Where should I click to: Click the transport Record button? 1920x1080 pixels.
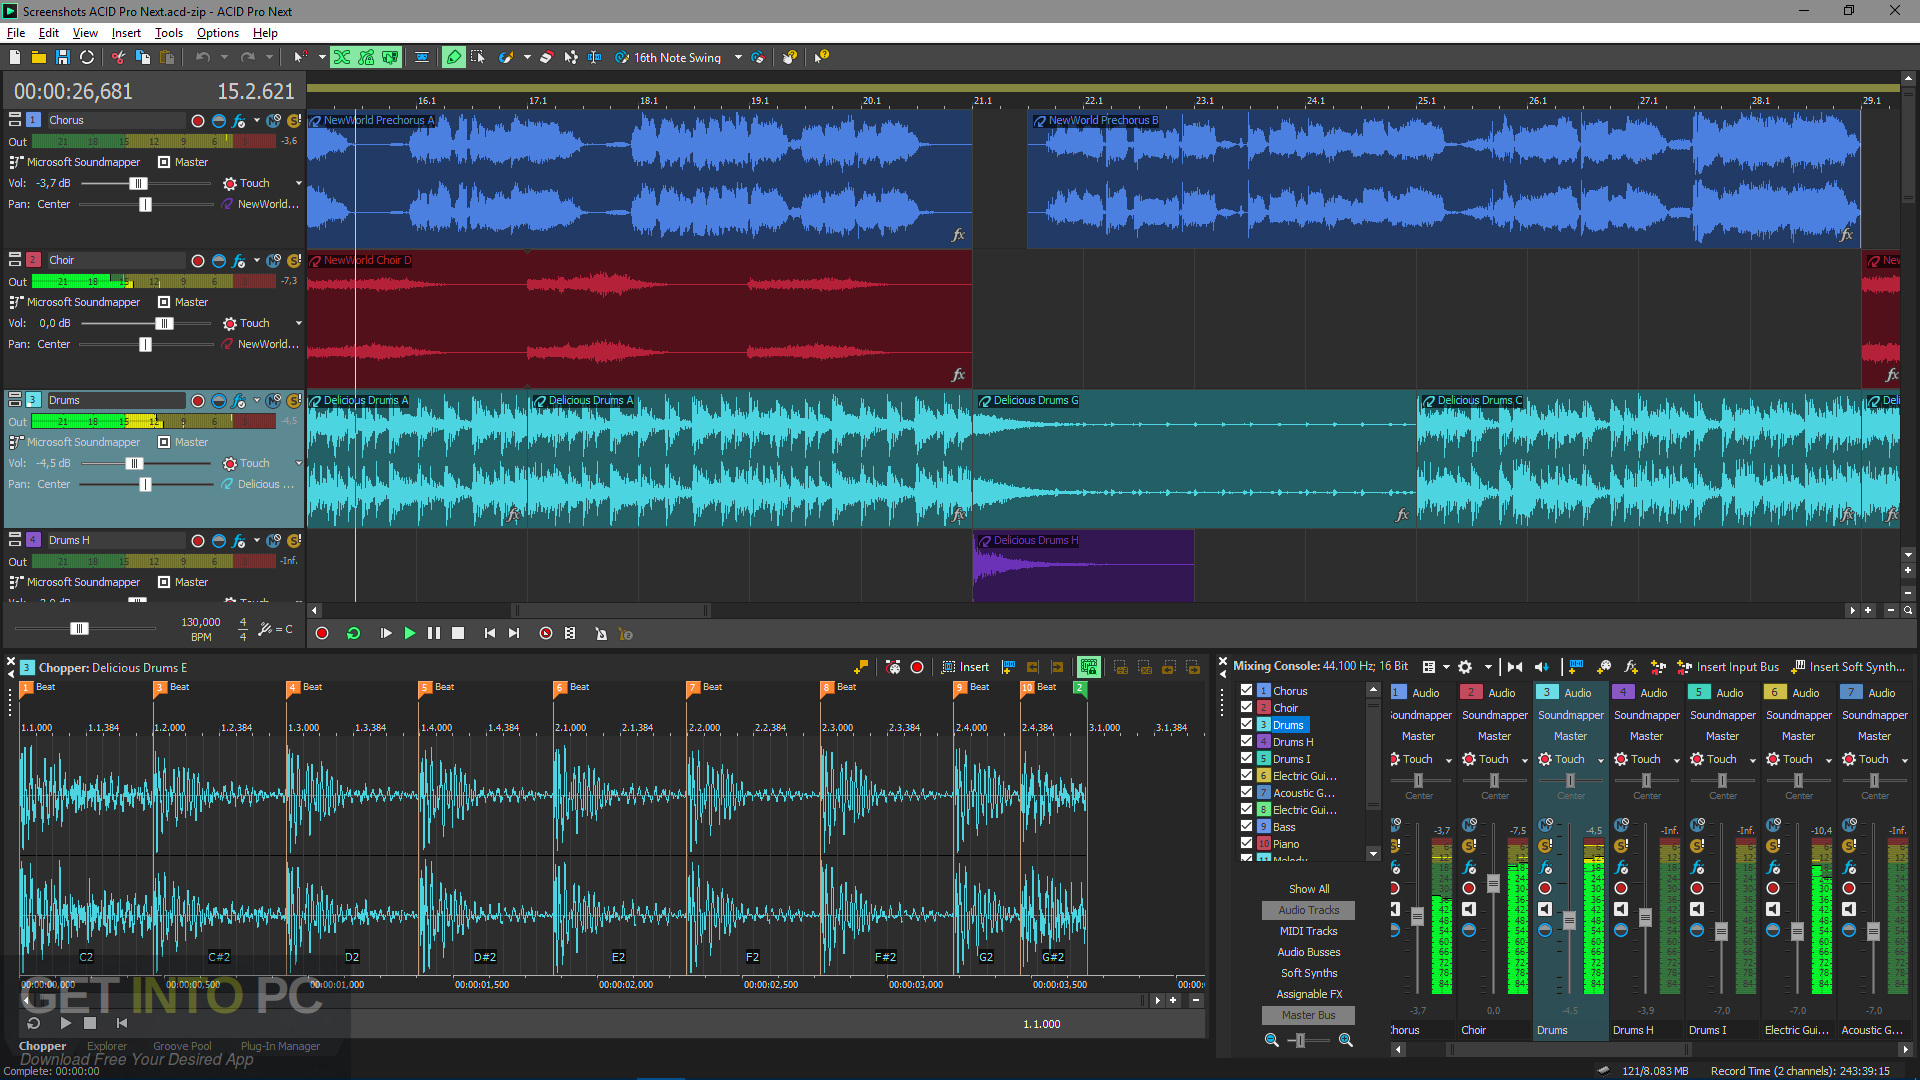[x=322, y=634]
